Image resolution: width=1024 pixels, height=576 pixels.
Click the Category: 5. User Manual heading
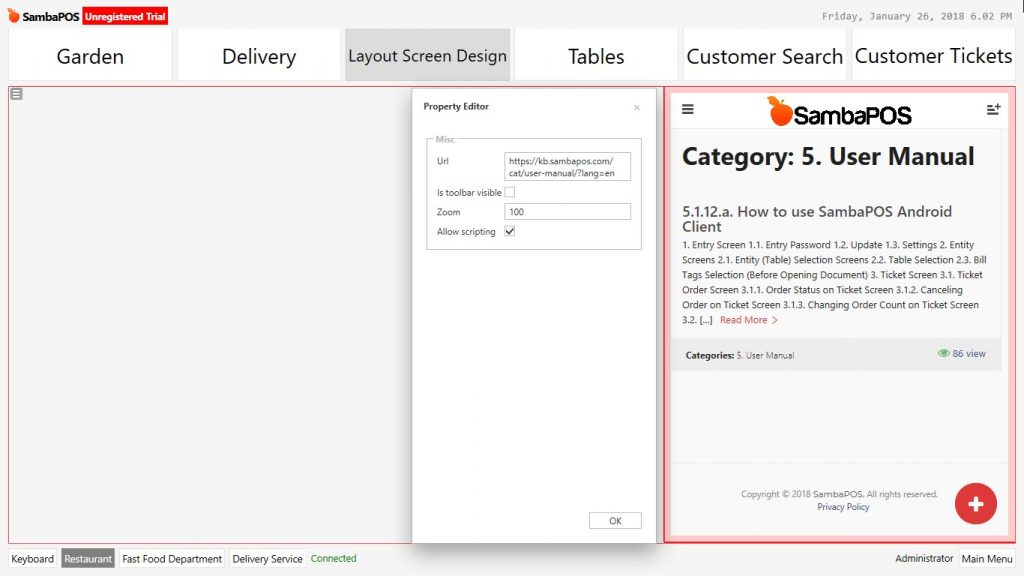click(828, 156)
